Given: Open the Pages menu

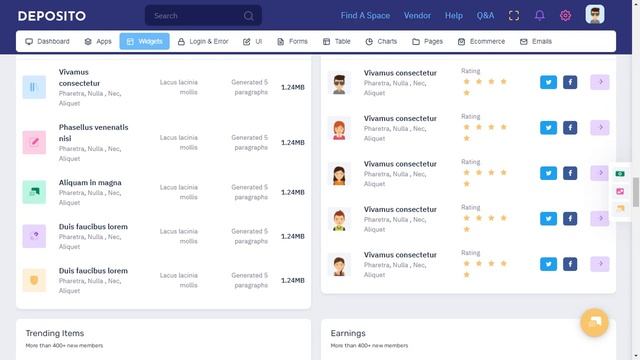Looking at the screenshot, I should [x=427, y=41].
